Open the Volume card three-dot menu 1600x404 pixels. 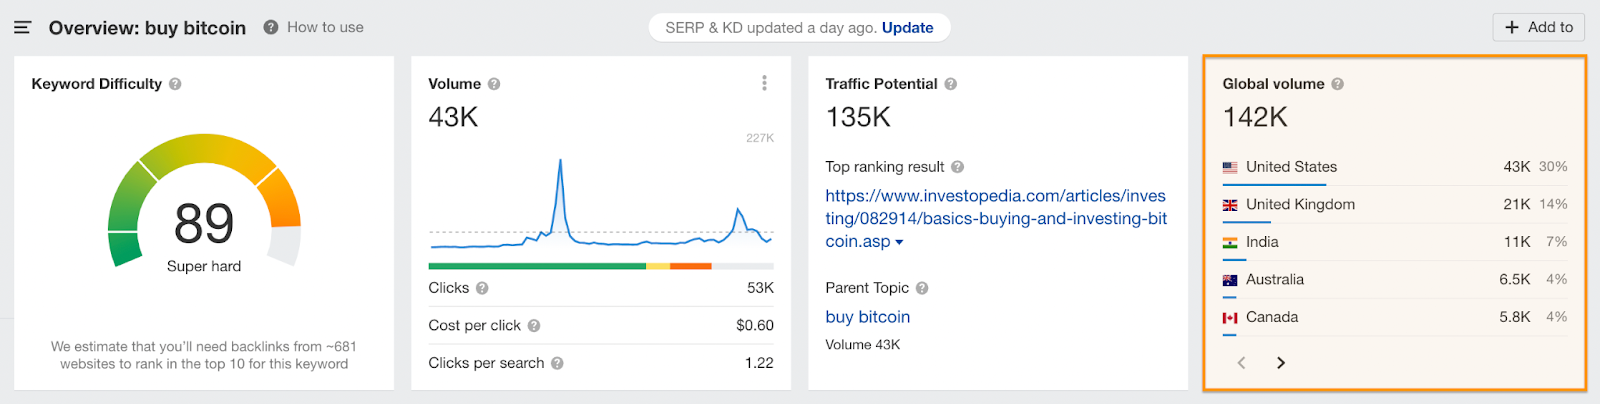pos(764,83)
